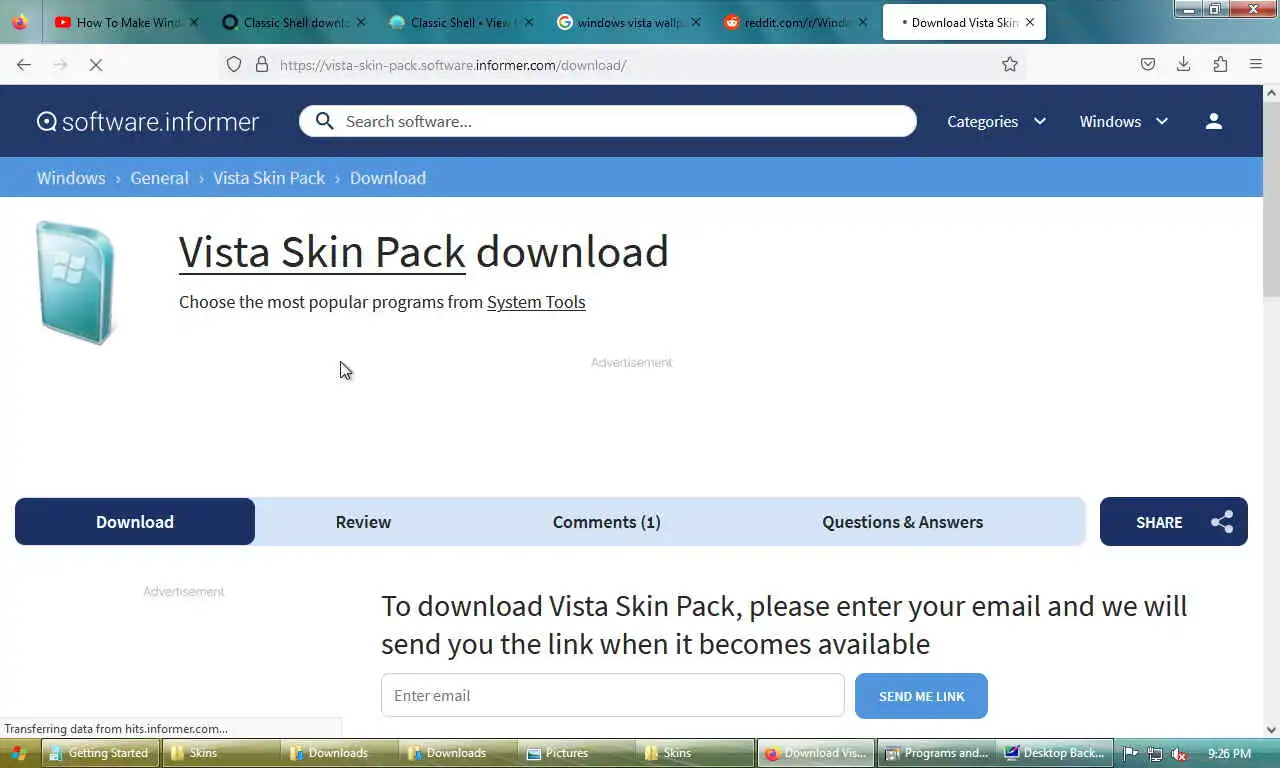Click the Vista Skin Pack box image

pyautogui.click(x=76, y=283)
